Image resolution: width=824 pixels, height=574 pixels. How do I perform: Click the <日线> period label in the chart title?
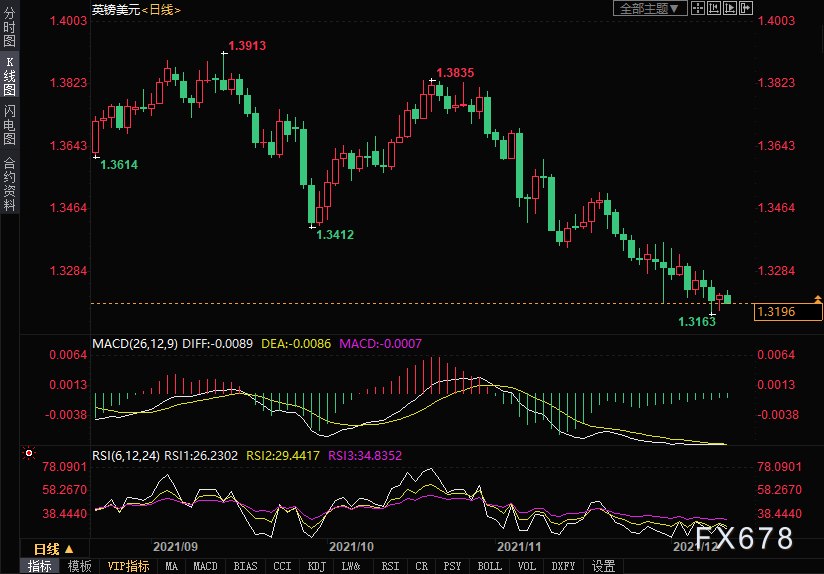click(x=161, y=9)
